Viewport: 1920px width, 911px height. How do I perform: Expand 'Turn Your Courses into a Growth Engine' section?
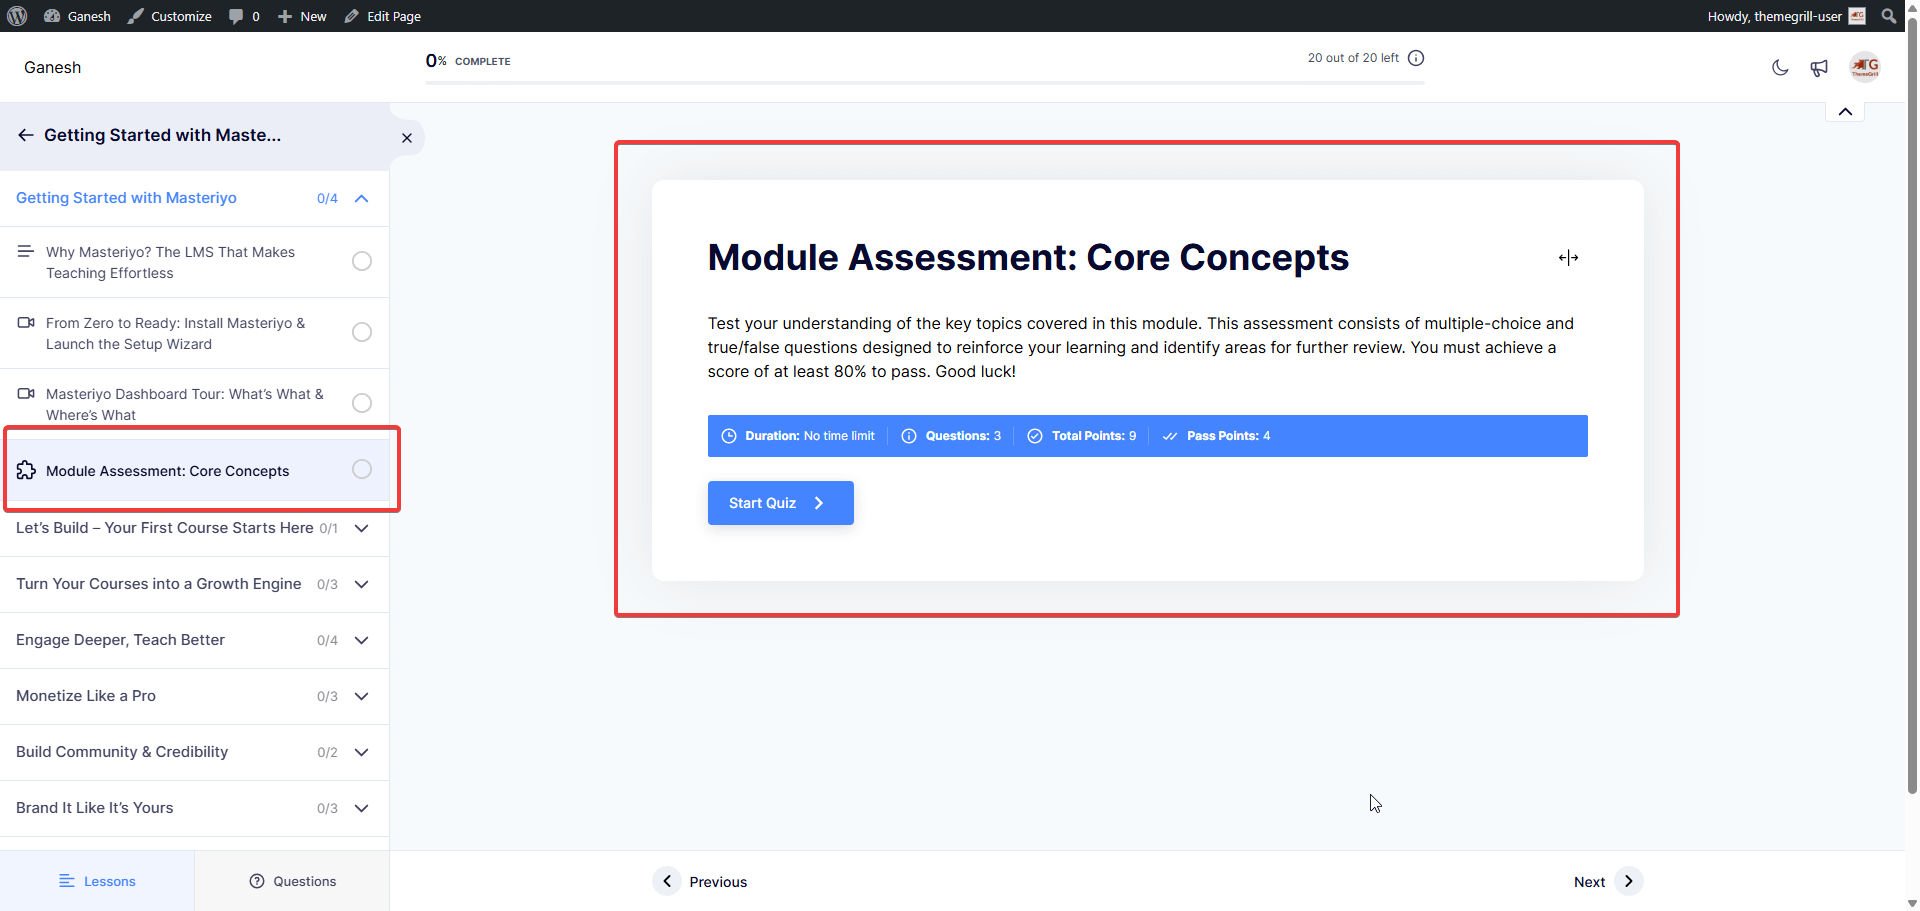(362, 584)
